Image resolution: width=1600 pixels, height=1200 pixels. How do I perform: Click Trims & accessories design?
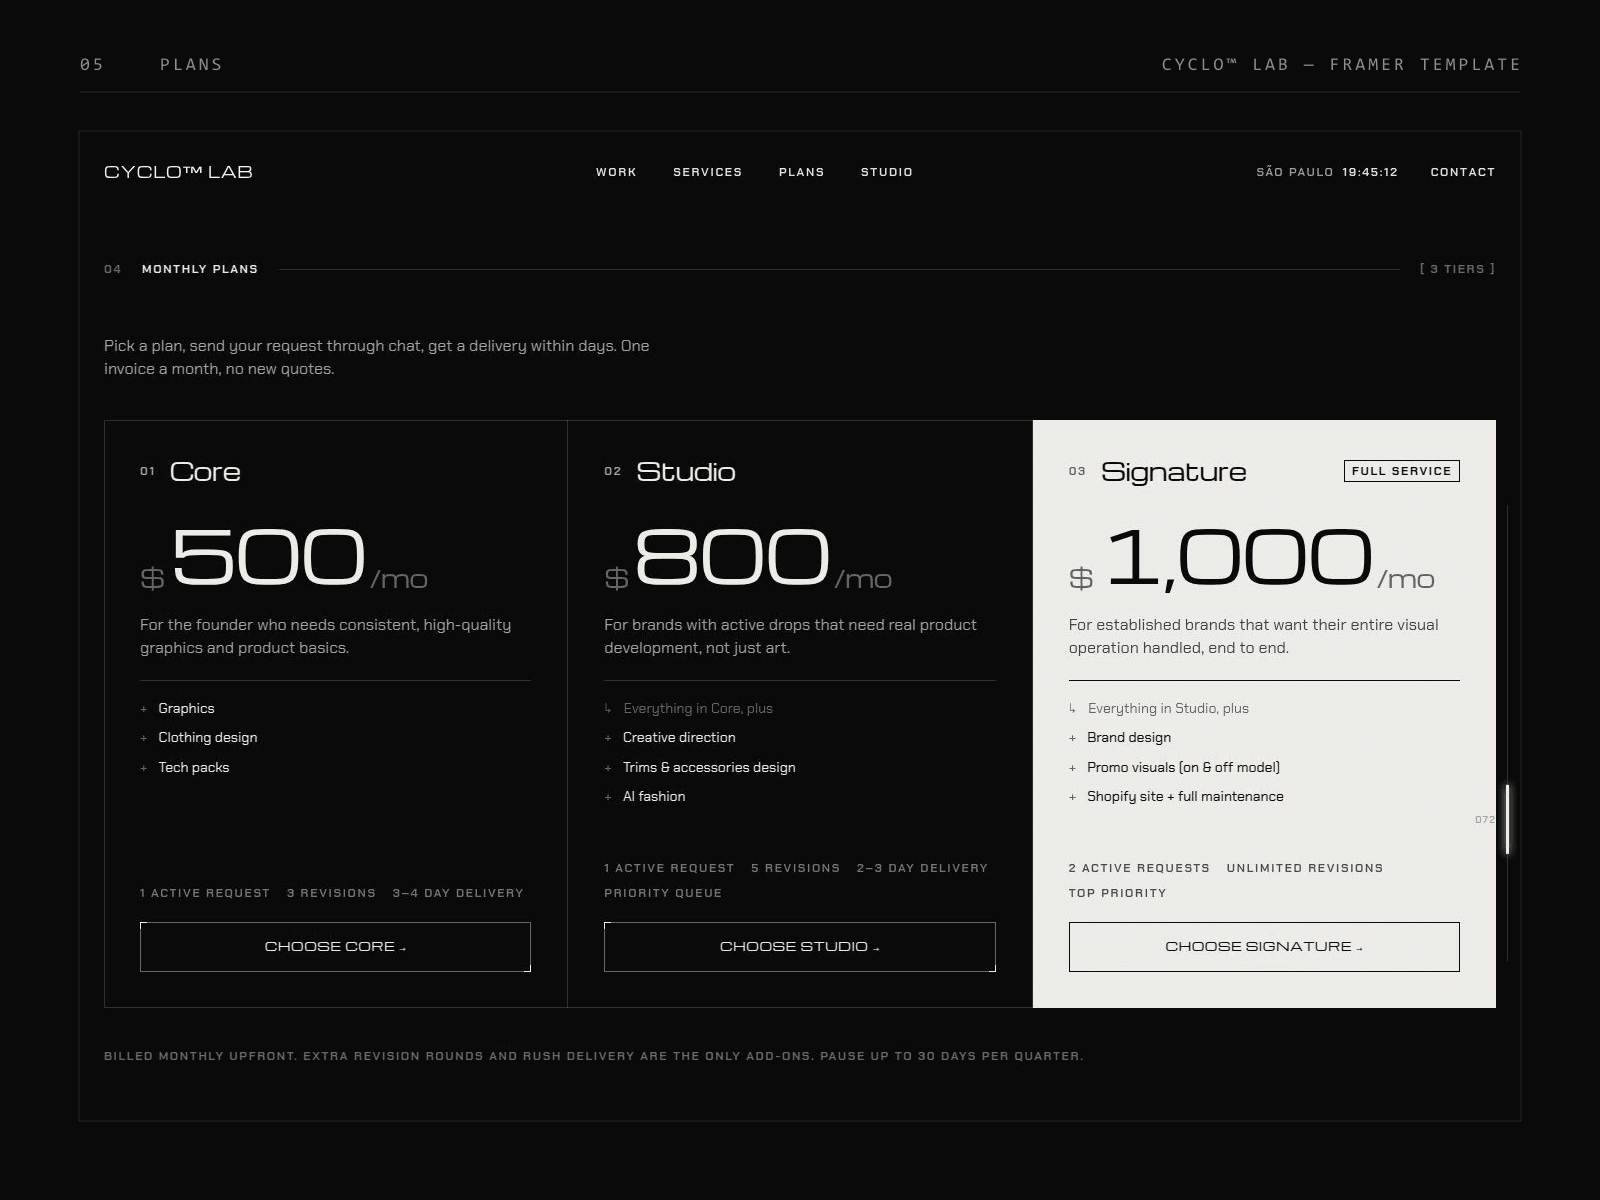coord(709,767)
